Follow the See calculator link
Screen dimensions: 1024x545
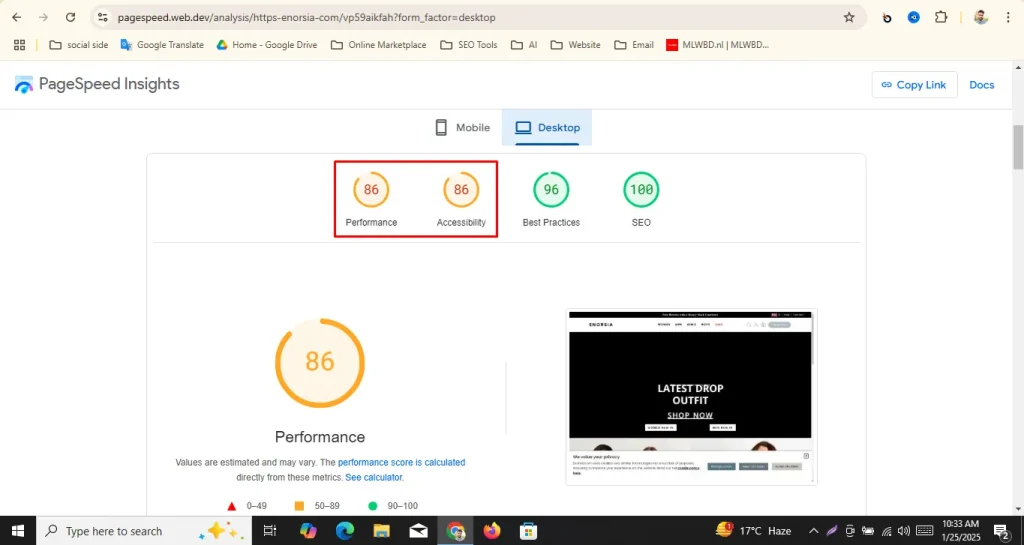[374, 477]
